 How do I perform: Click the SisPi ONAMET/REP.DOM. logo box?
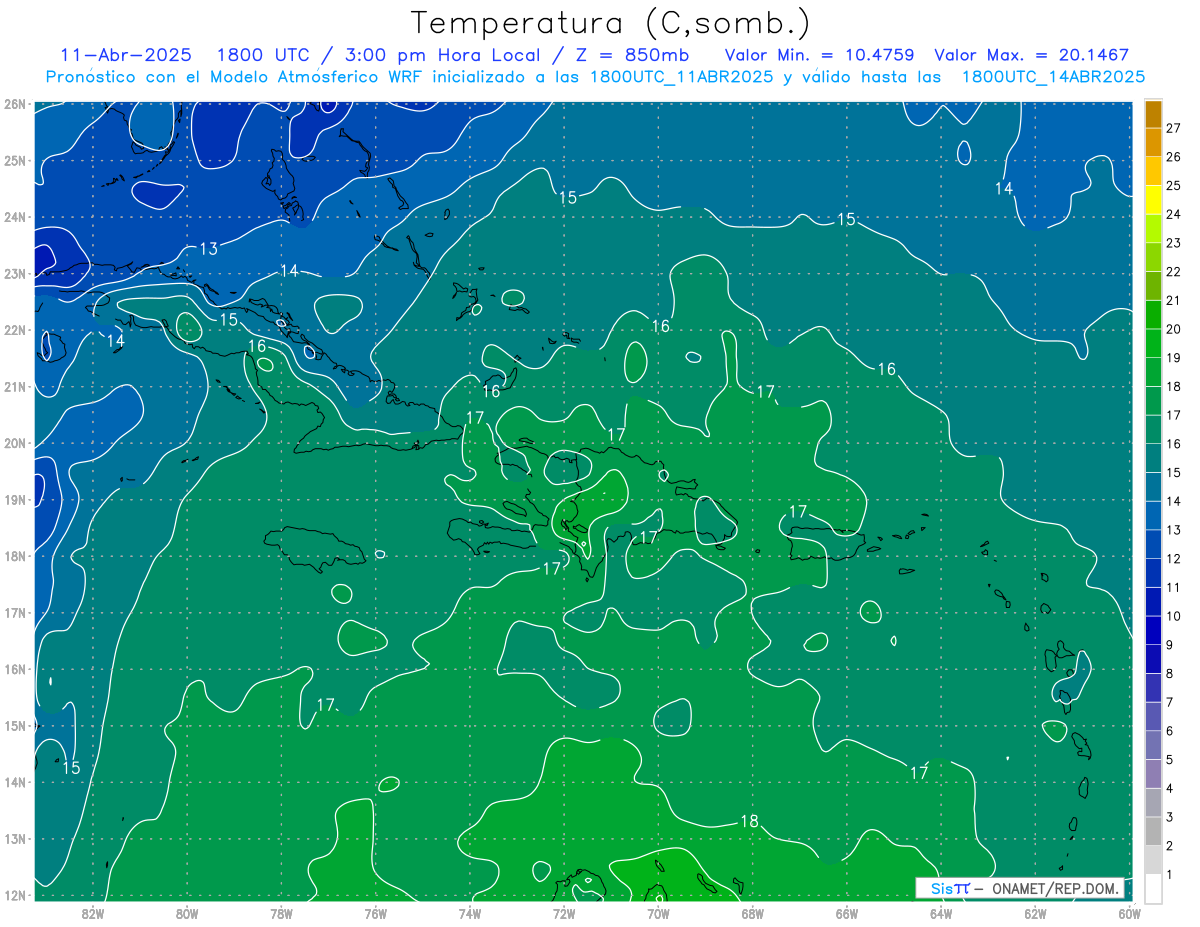click(1020, 888)
